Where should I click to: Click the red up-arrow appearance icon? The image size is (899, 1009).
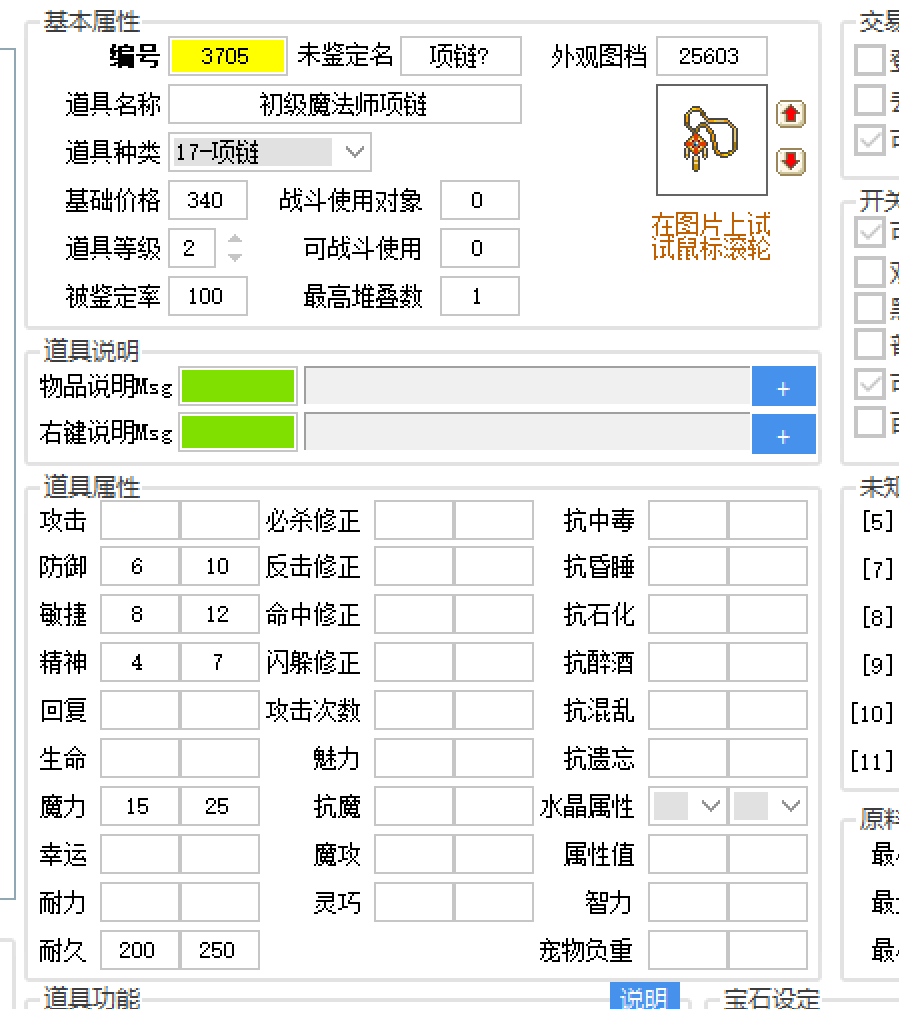pyautogui.click(x=791, y=115)
